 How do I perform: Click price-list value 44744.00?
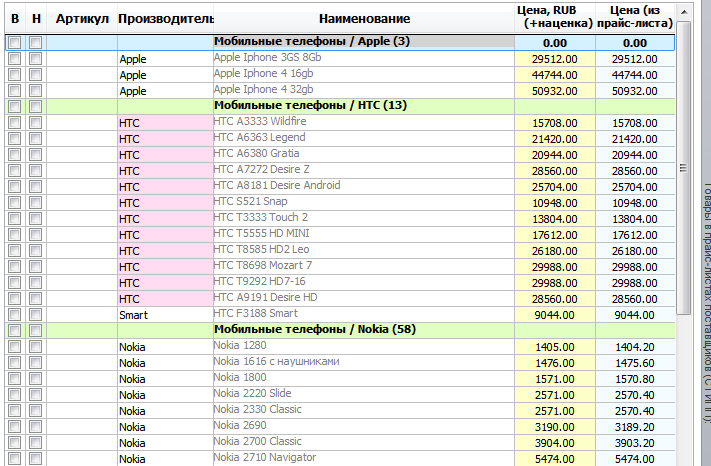[635, 75]
